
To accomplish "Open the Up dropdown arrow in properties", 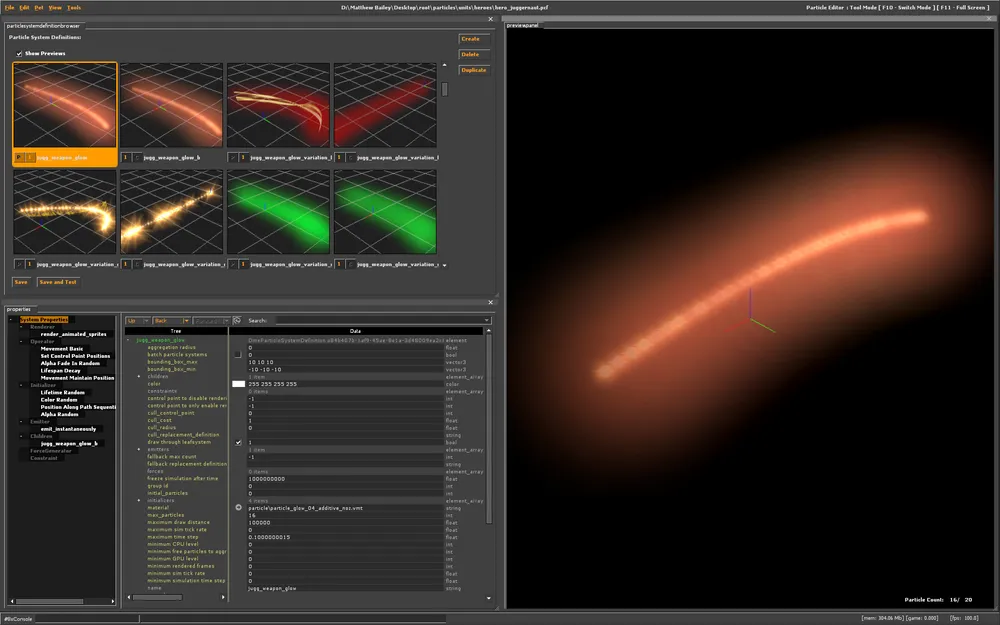I will [x=145, y=321].
